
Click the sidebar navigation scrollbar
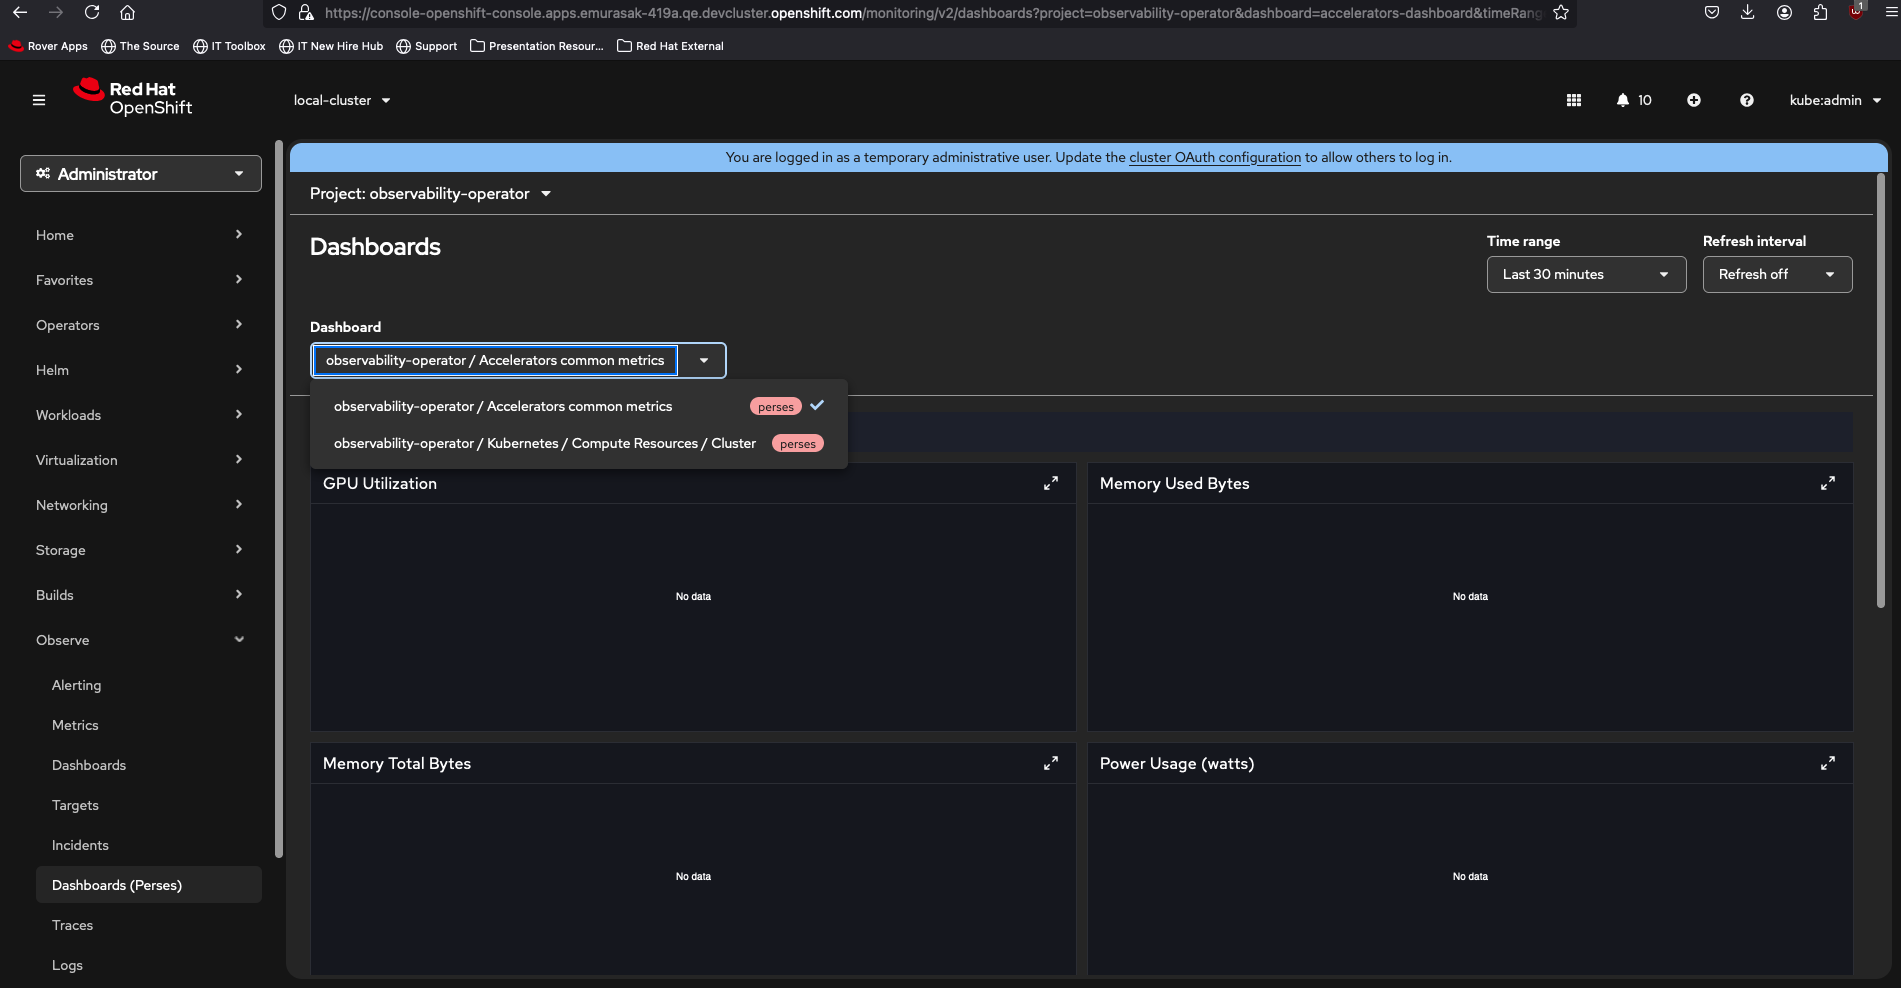click(x=279, y=500)
